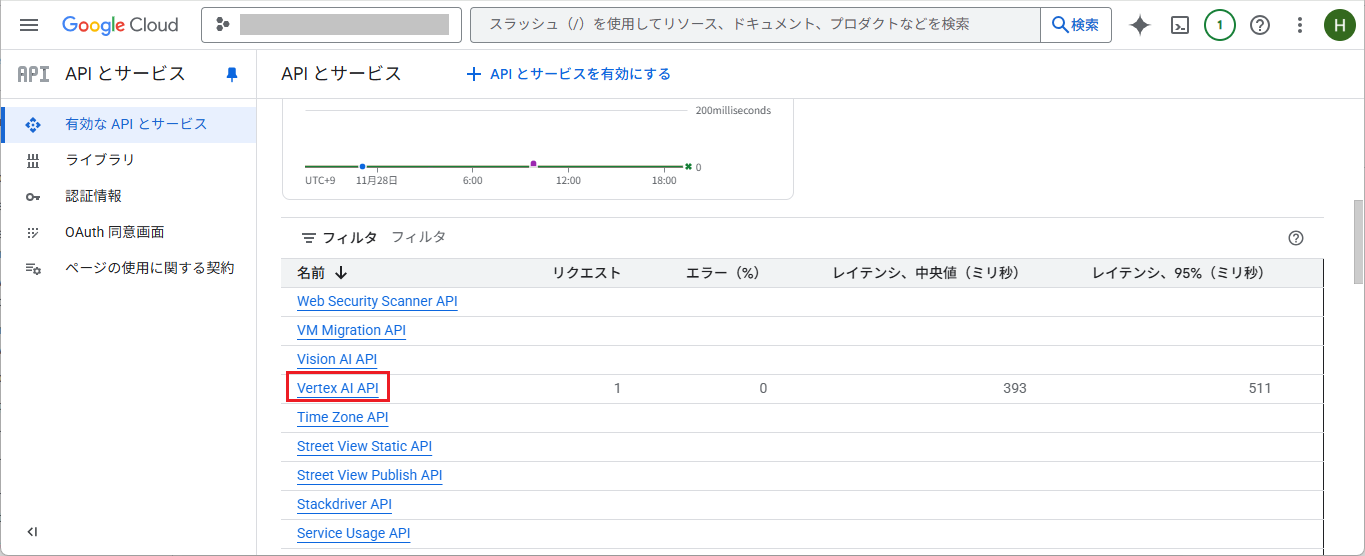Open the project selector dropdown
Screen dimensions: 1365x556
331,25
